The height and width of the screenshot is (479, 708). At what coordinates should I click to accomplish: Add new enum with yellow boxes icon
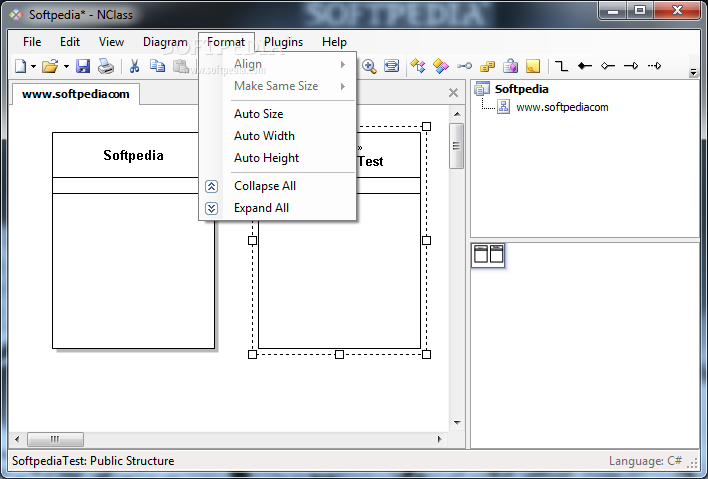(x=487, y=67)
